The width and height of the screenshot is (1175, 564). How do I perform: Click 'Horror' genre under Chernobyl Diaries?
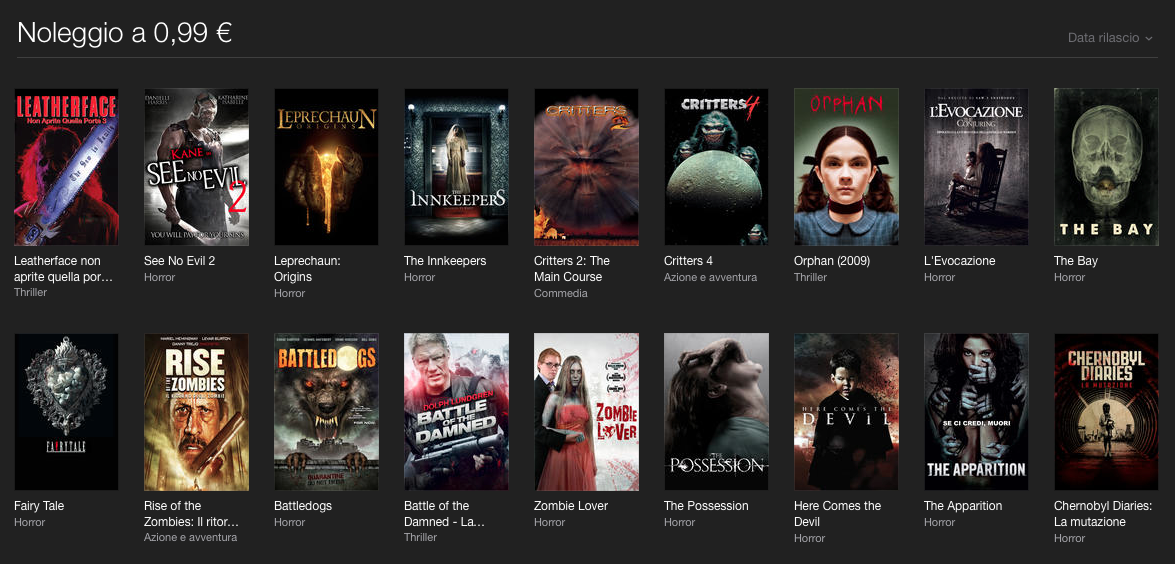click(x=1069, y=538)
